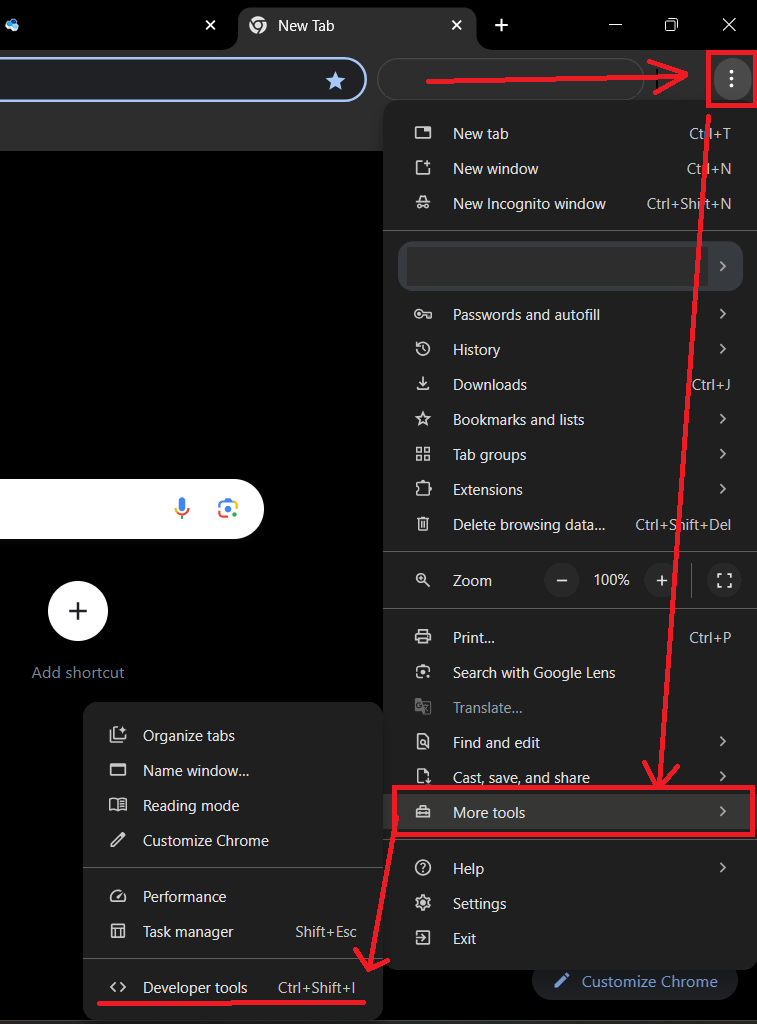Image resolution: width=757 pixels, height=1024 pixels.
Task: Click the Performance gauge icon
Action: [118, 896]
